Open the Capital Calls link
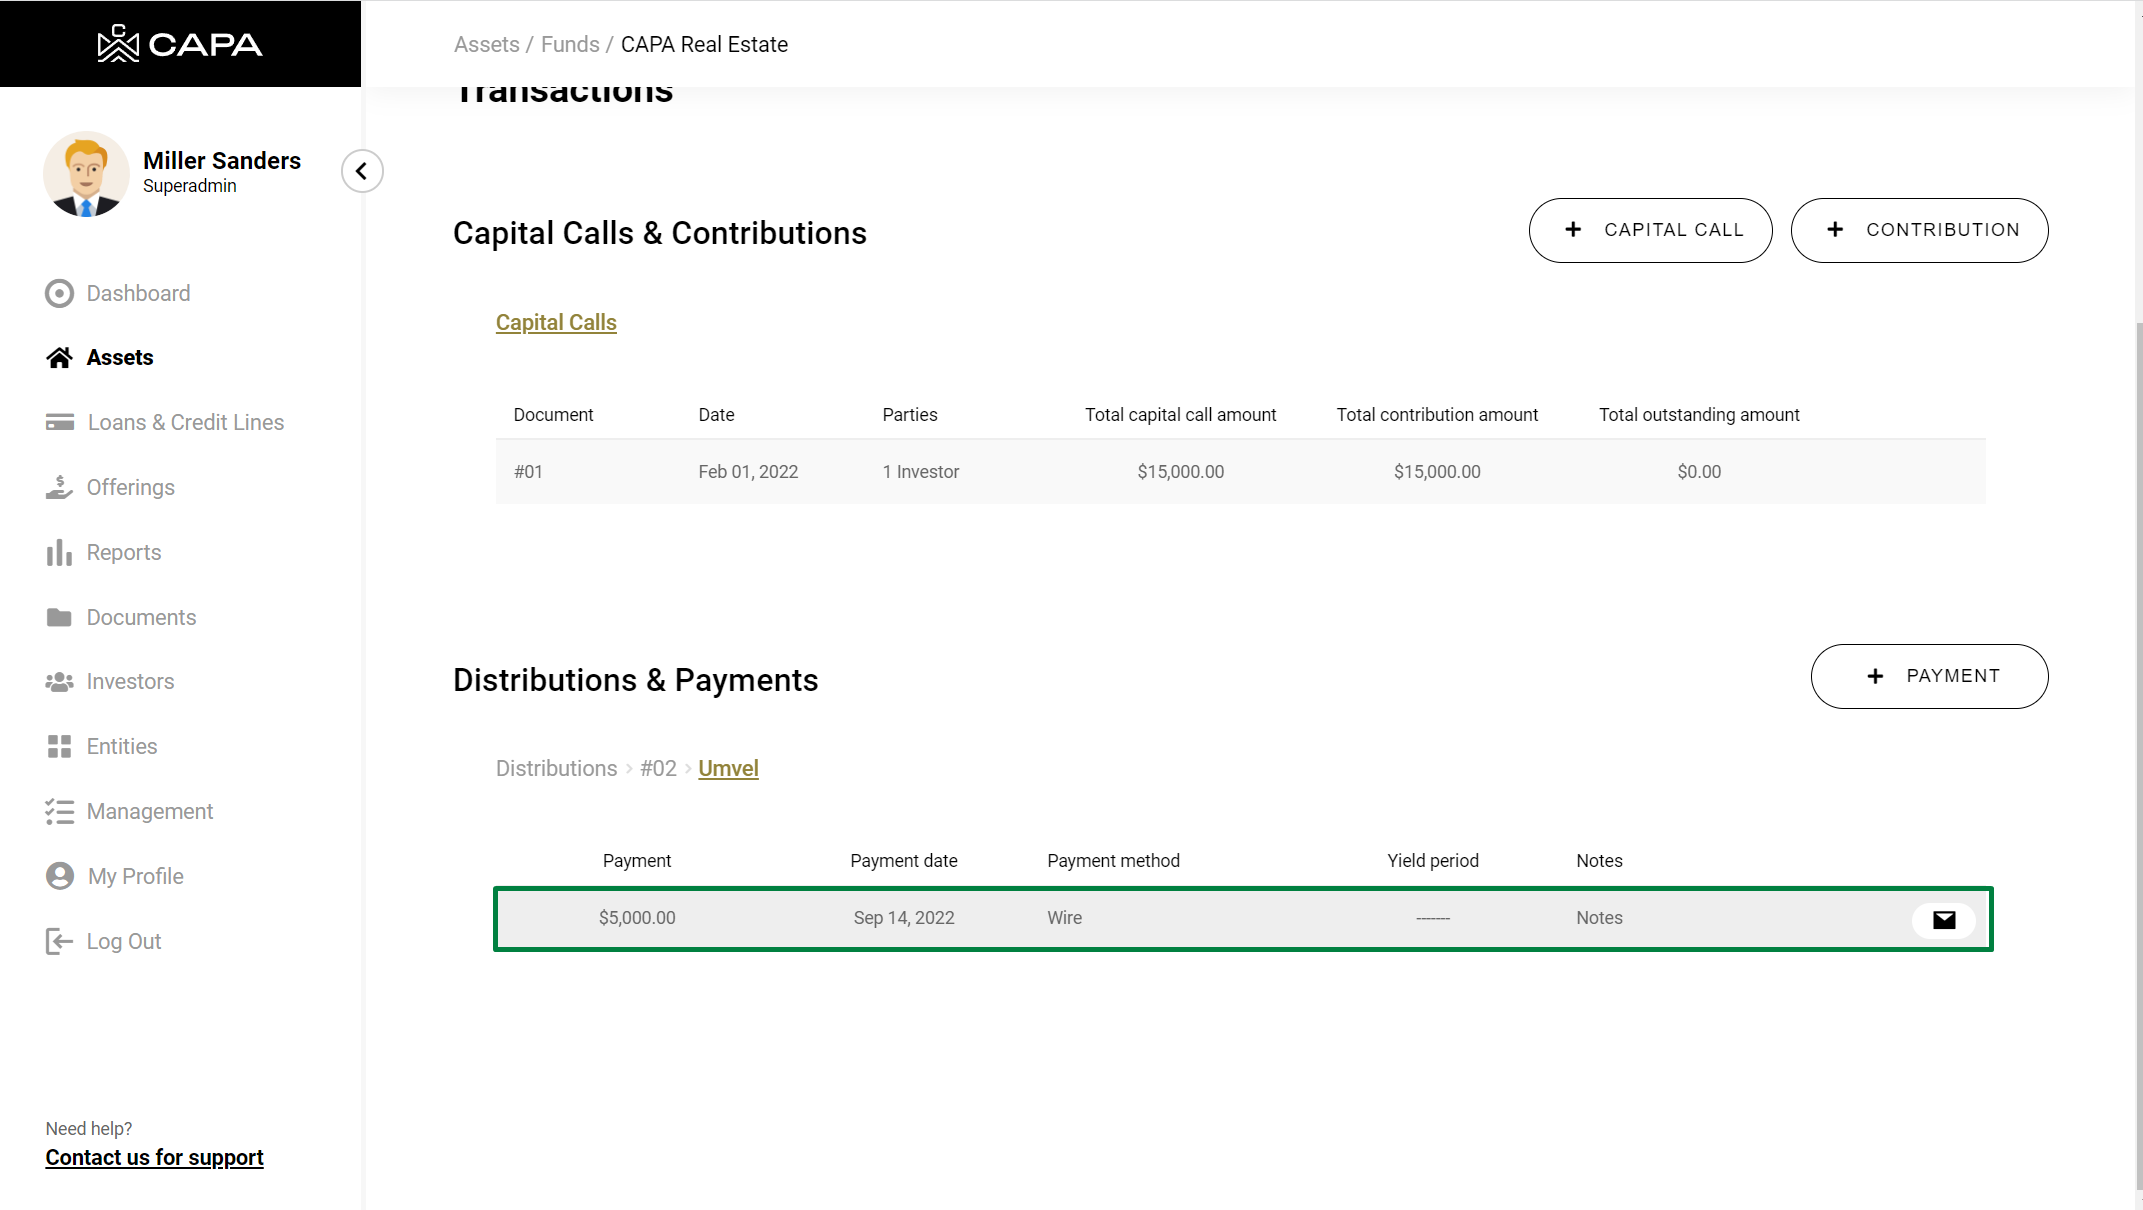The width and height of the screenshot is (2143, 1210). (556, 322)
